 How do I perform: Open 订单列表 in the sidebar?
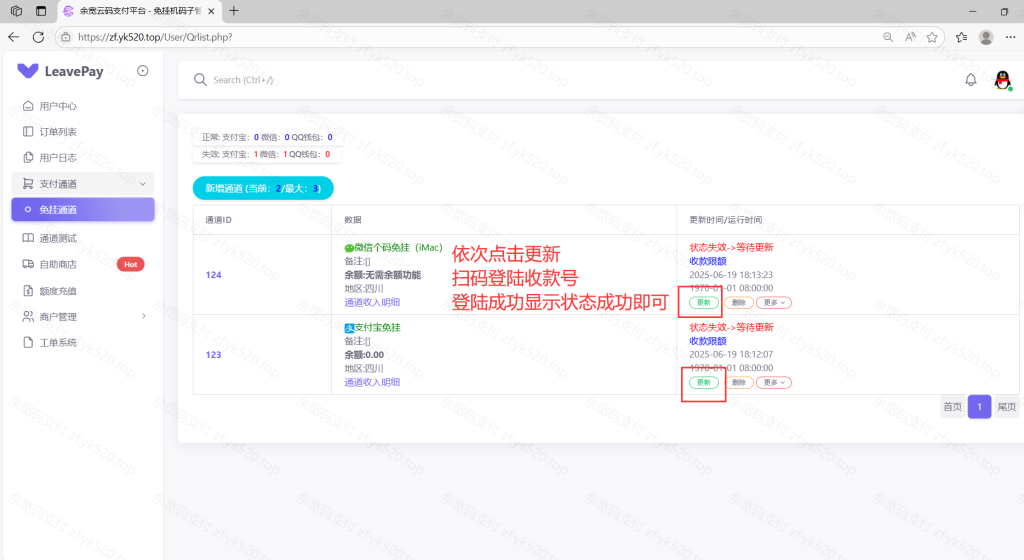tap(57, 132)
